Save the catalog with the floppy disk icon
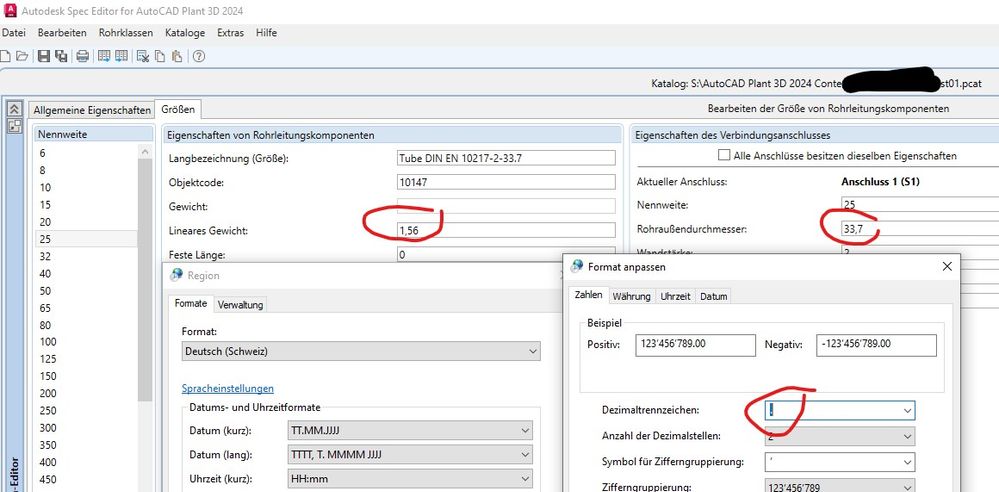This screenshot has height=492, width=999. click(44, 56)
